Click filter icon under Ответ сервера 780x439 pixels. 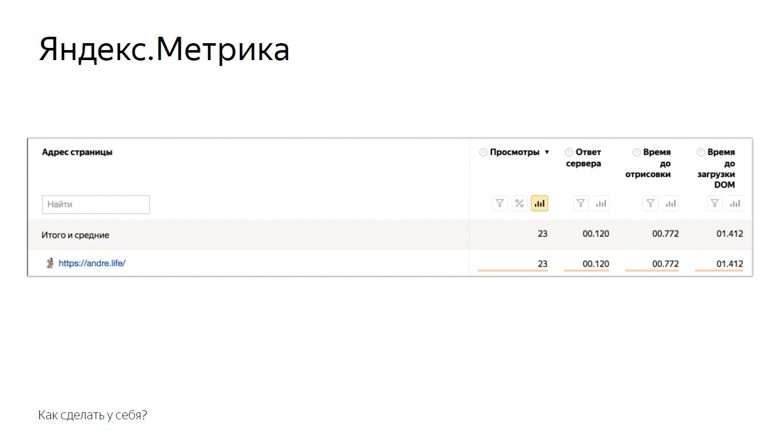point(581,204)
